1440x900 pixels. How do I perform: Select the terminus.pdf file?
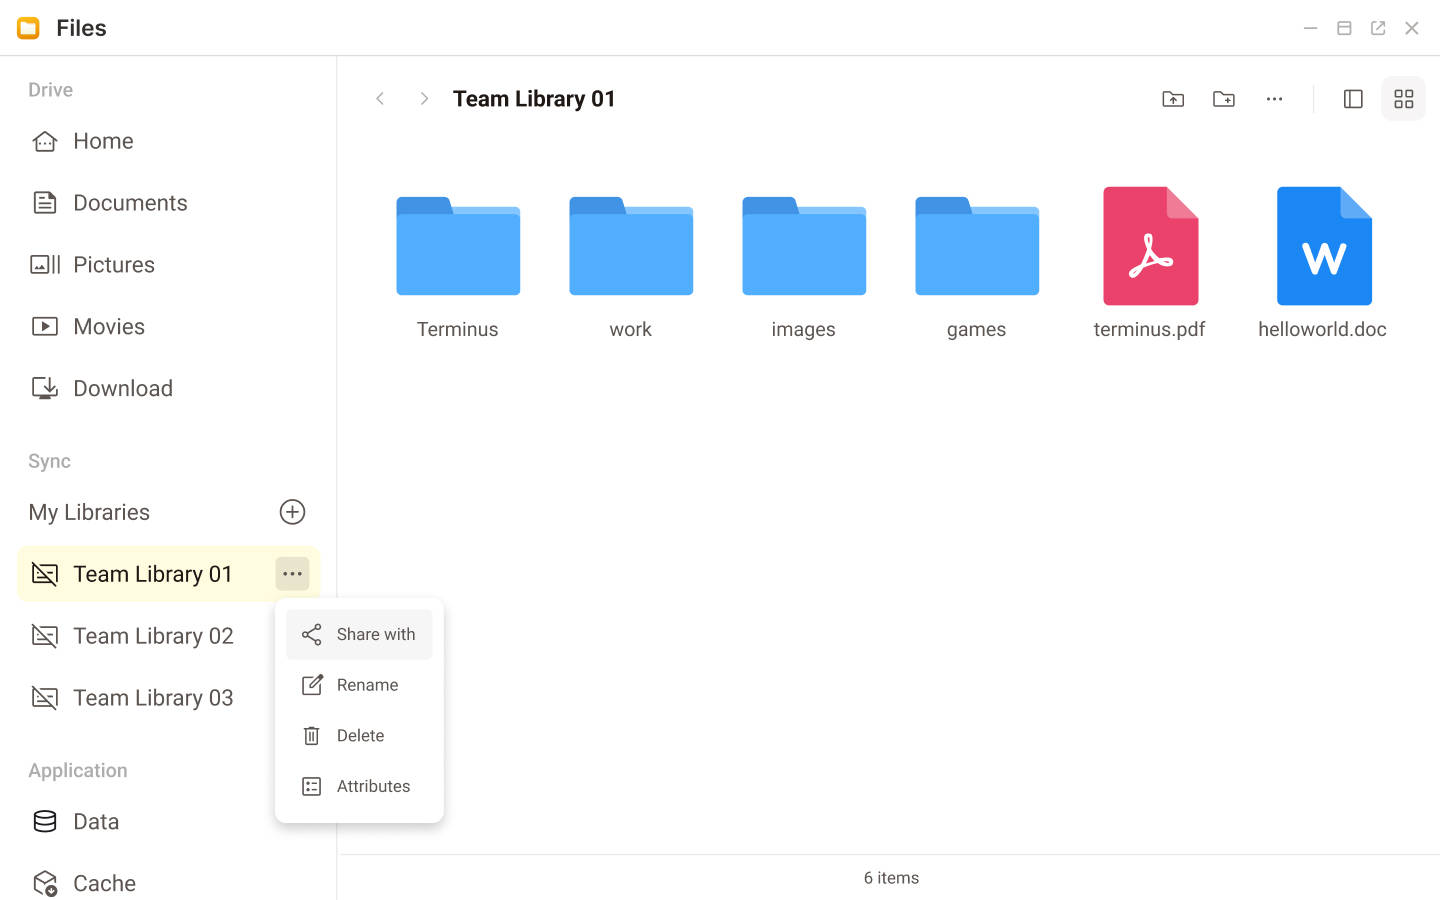(x=1150, y=265)
